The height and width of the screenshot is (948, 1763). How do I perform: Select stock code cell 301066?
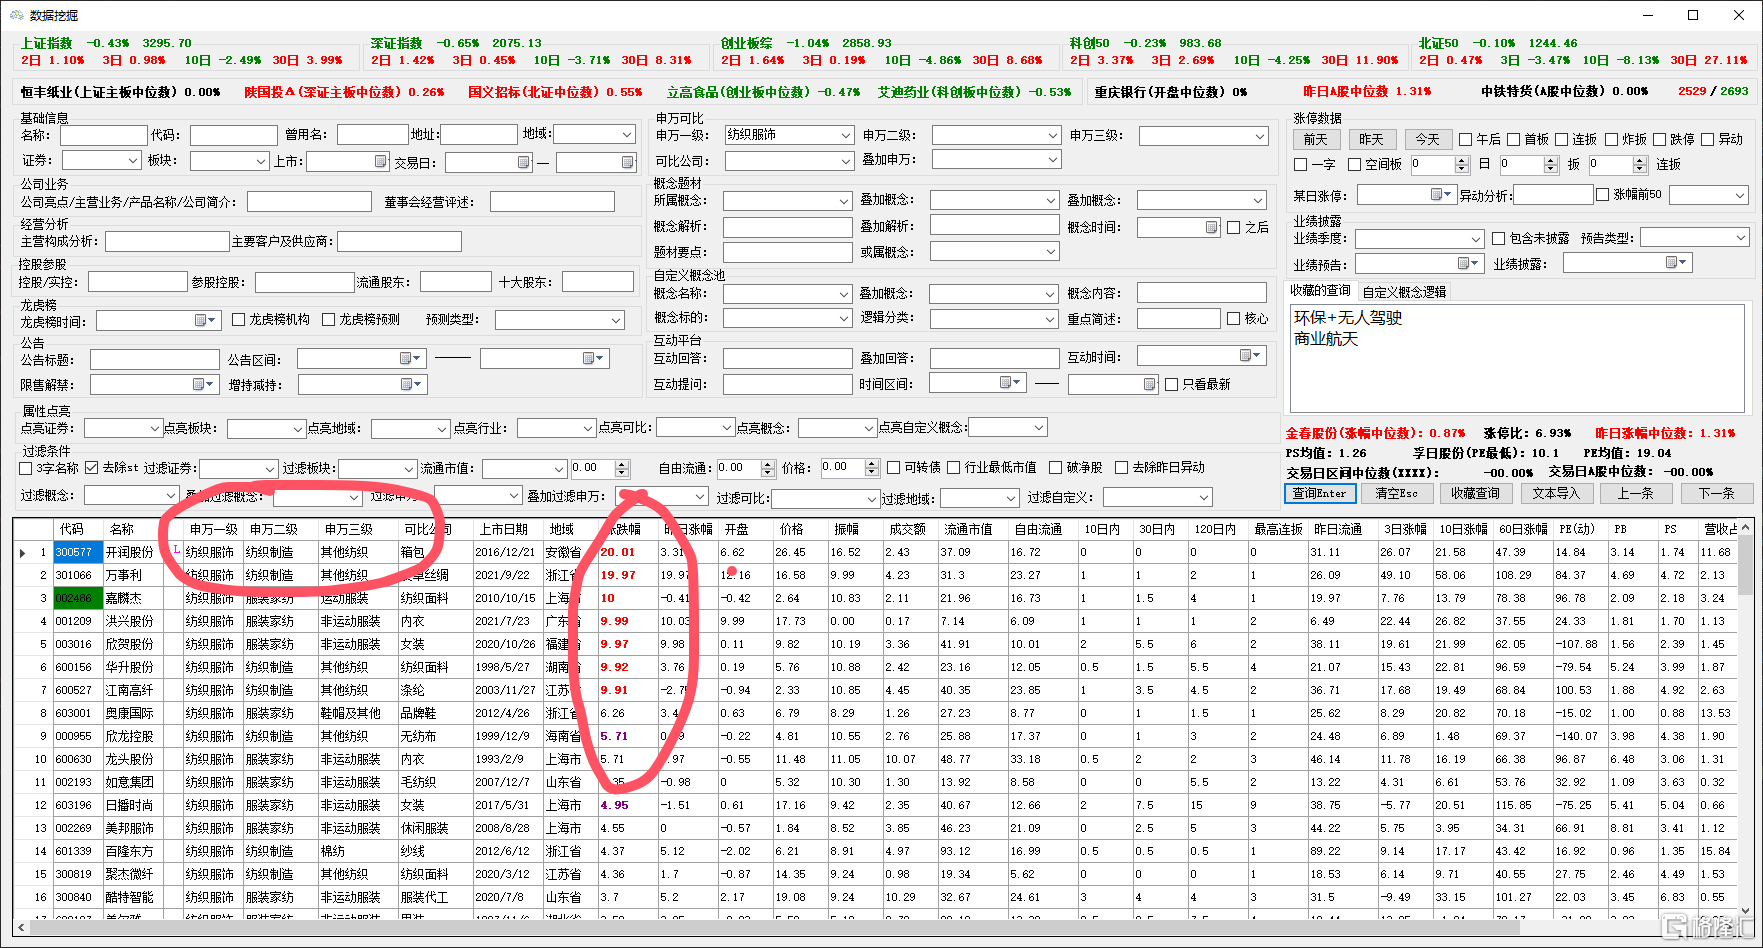(x=76, y=575)
